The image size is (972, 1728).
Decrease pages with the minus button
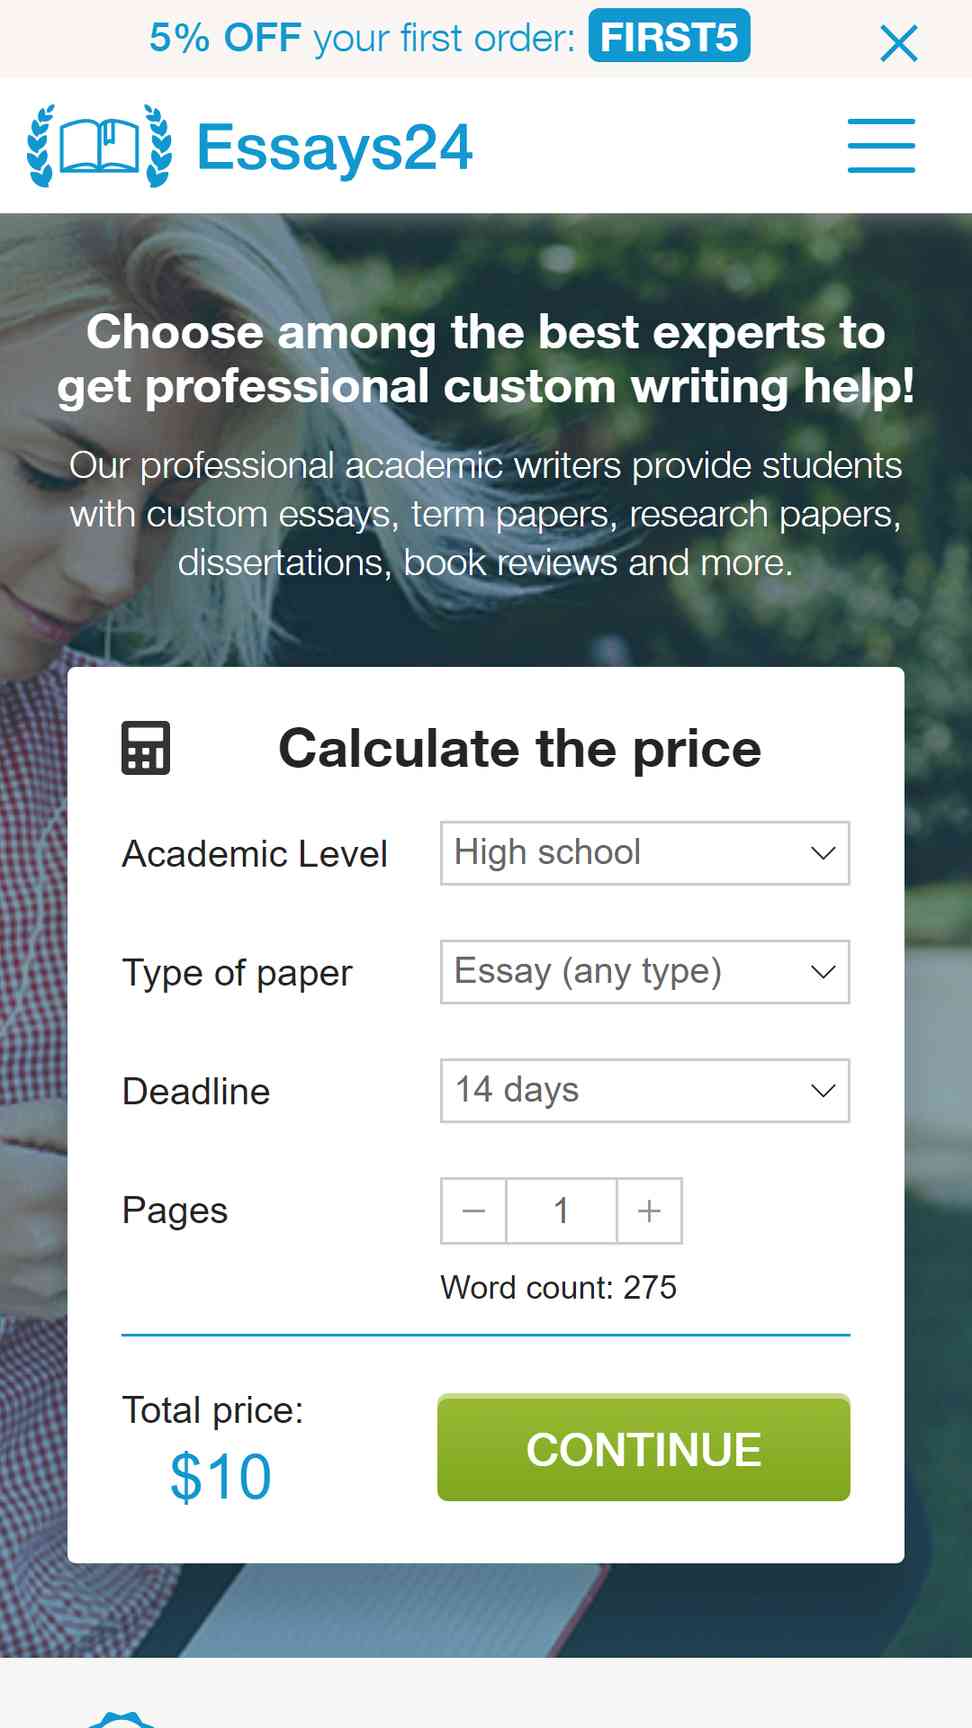(x=474, y=1211)
